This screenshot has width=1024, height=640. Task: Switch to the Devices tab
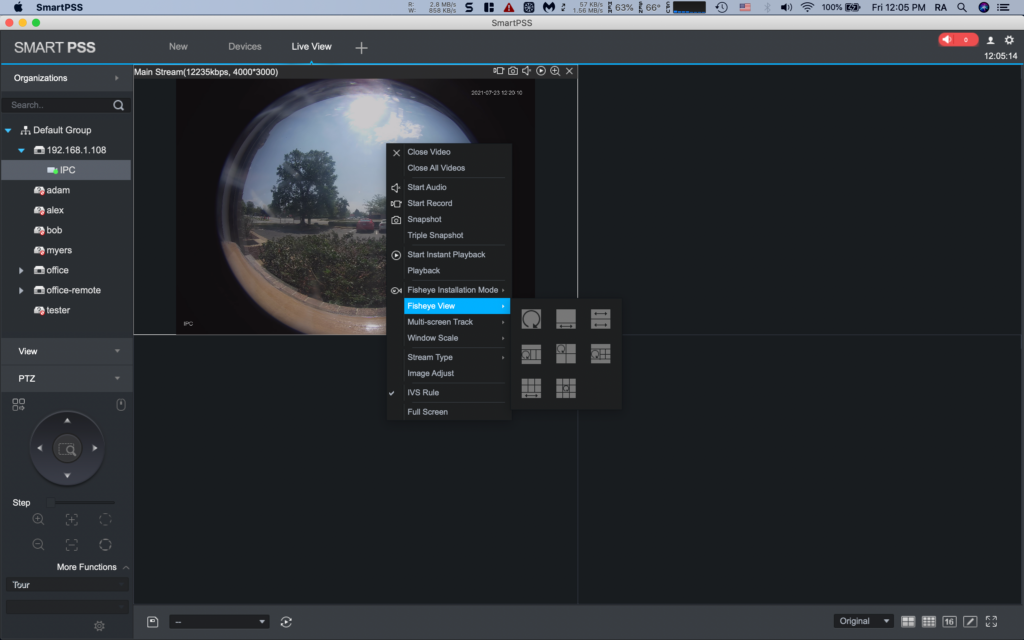click(245, 46)
